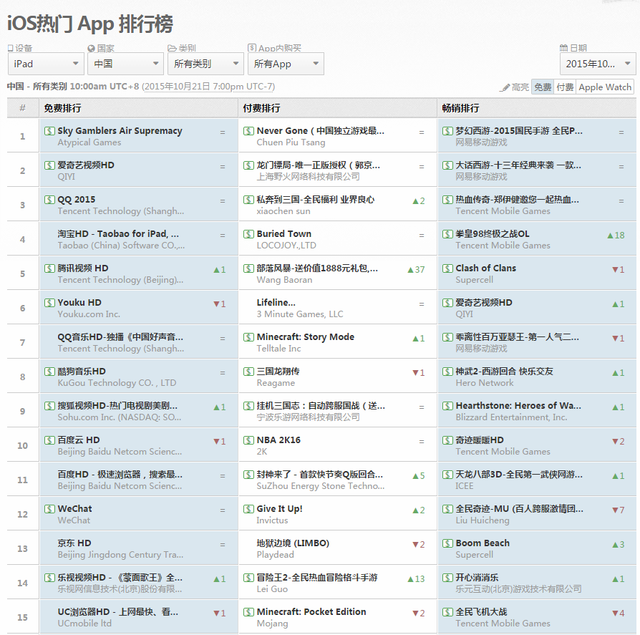Click publisher Mojang
Viewport: 640px width, 635px height.
point(272,624)
